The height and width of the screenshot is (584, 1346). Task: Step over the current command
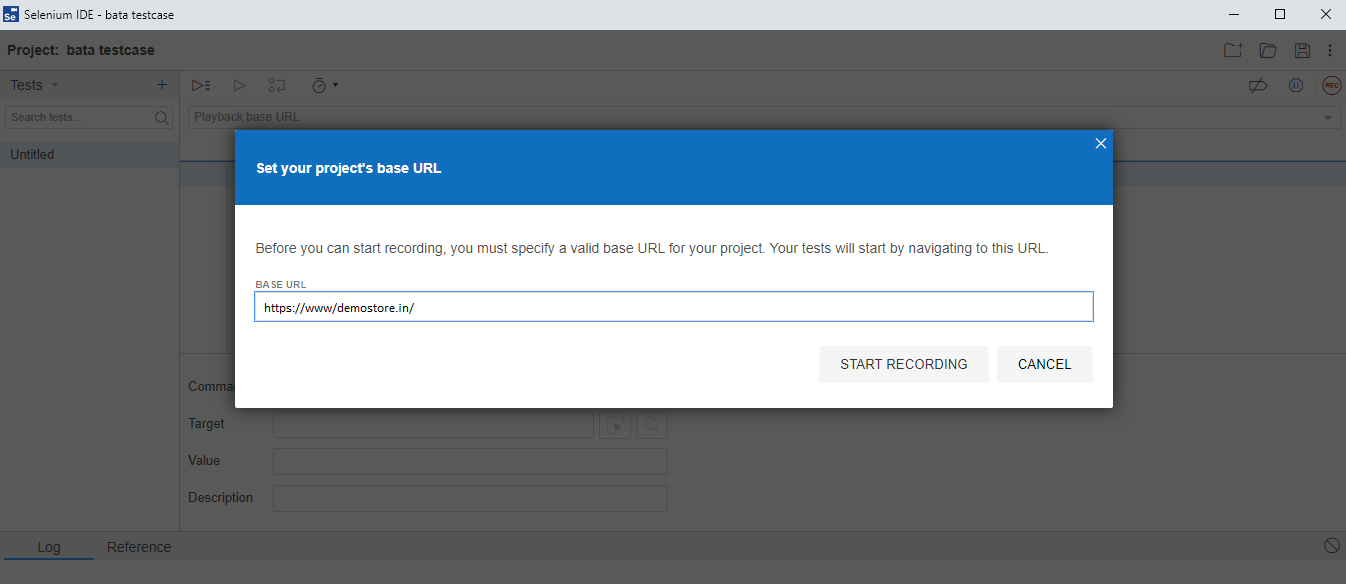[x=277, y=86]
